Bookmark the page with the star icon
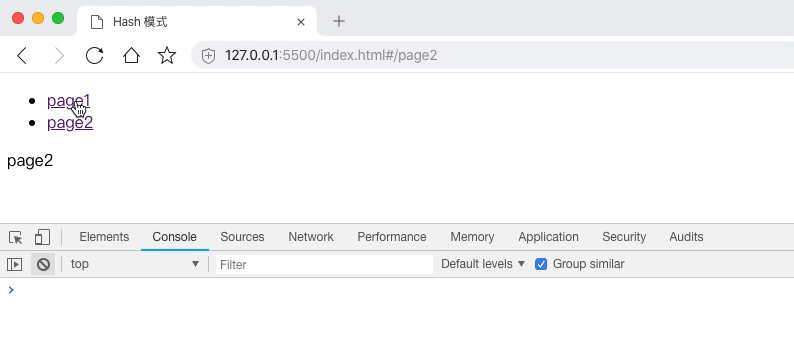 (x=167, y=55)
